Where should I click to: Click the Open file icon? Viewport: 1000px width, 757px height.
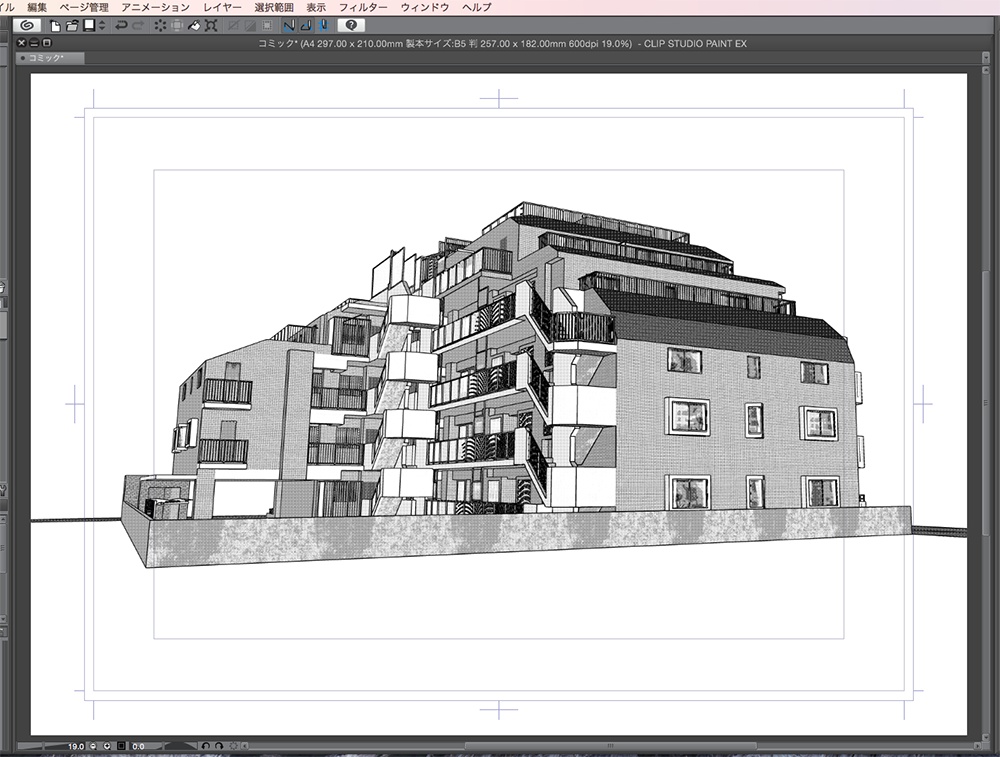[x=72, y=25]
